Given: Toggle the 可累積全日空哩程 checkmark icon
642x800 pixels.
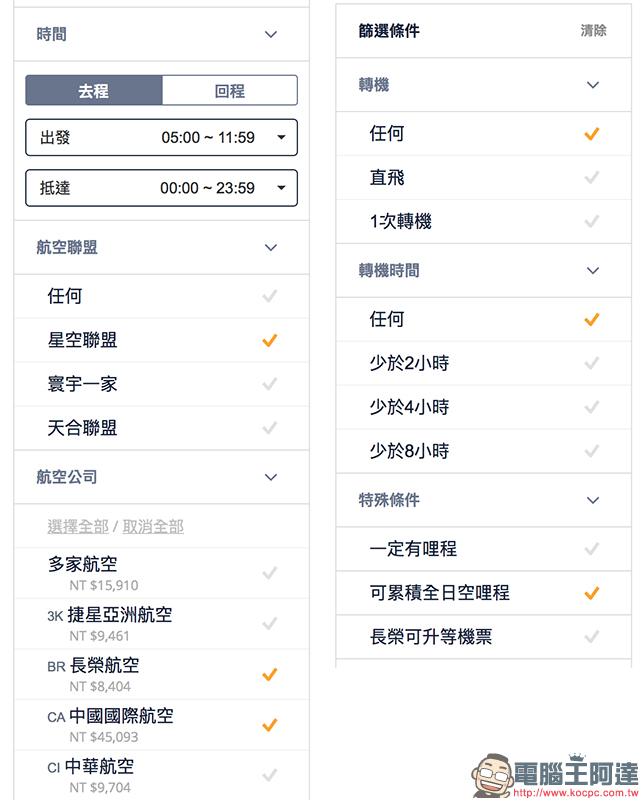Looking at the screenshot, I should pos(591,593).
